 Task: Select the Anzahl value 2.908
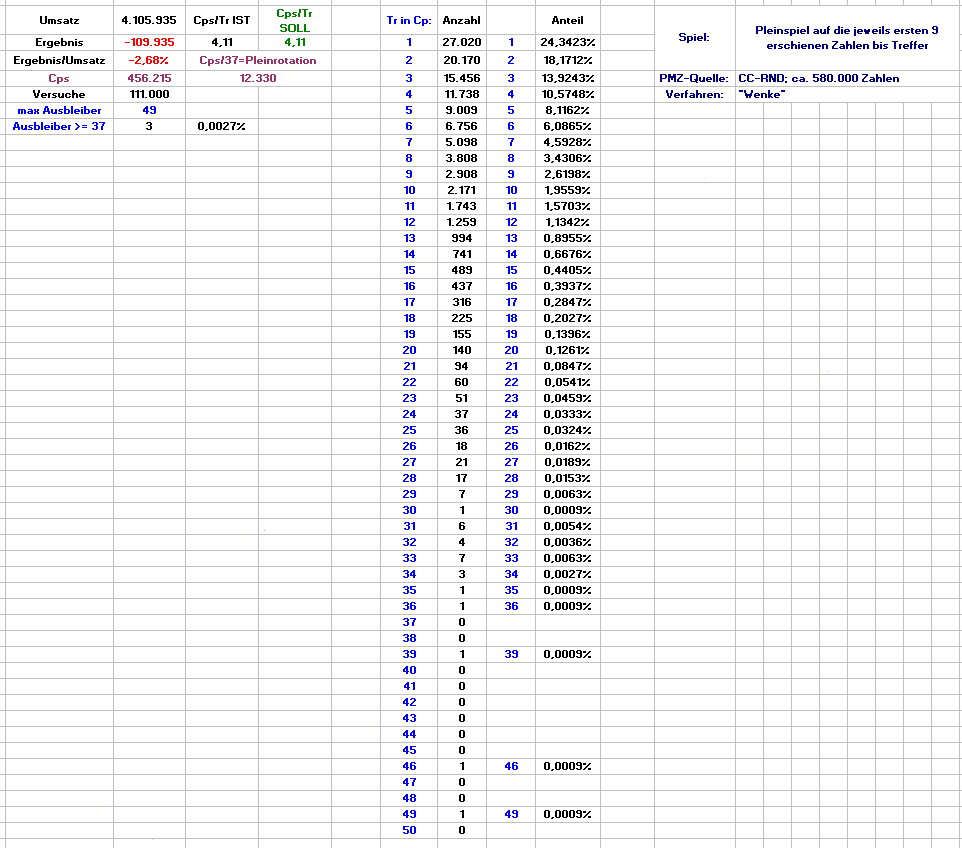click(x=461, y=174)
